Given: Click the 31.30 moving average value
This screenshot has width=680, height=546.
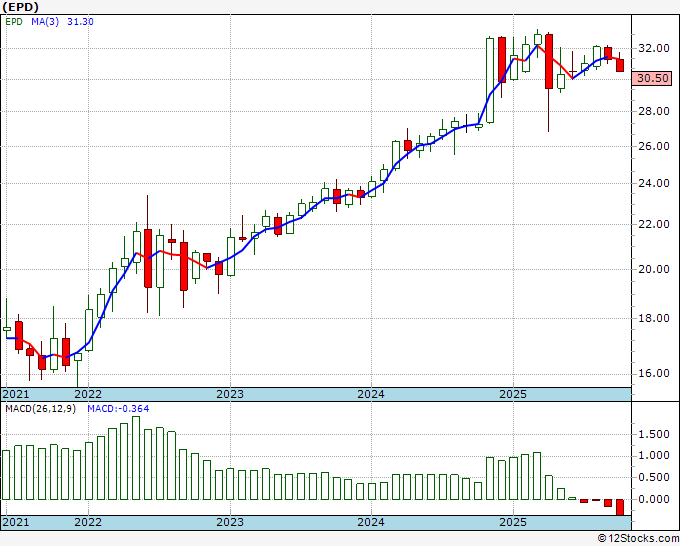Looking at the screenshot, I should (x=80, y=22).
